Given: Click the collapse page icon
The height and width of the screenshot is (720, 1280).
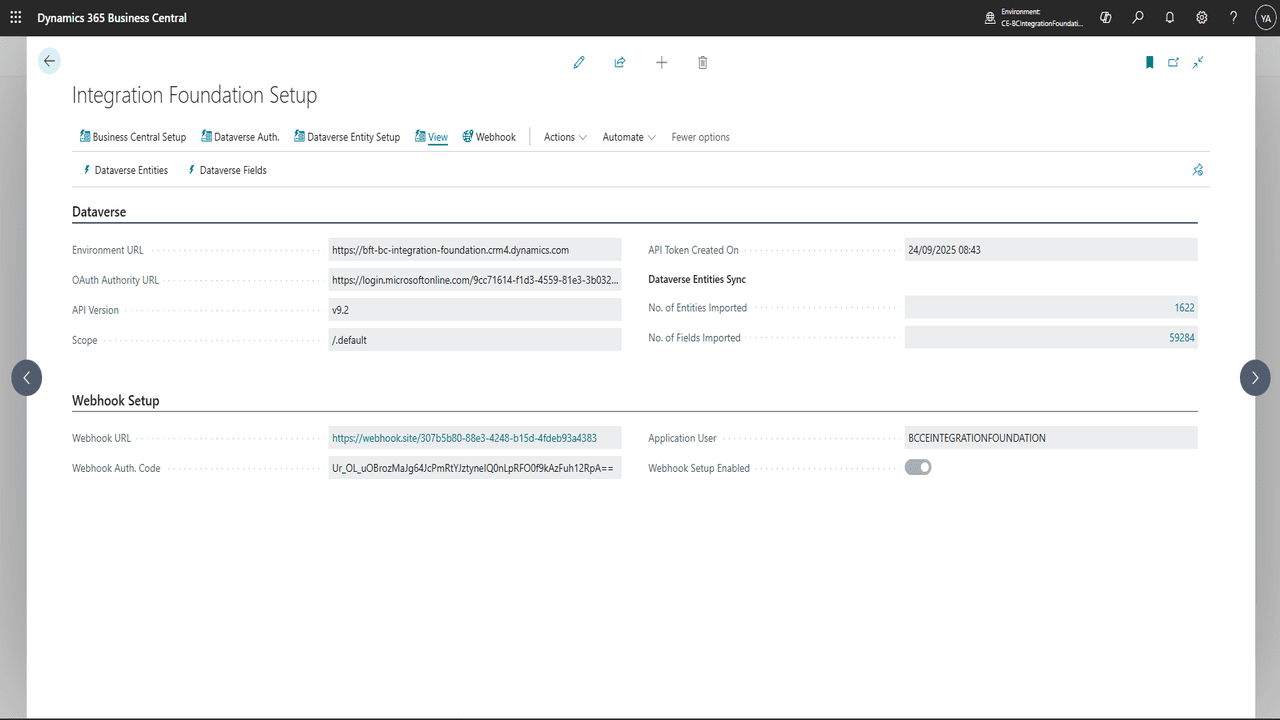Looking at the screenshot, I should (x=1198, y=62).
